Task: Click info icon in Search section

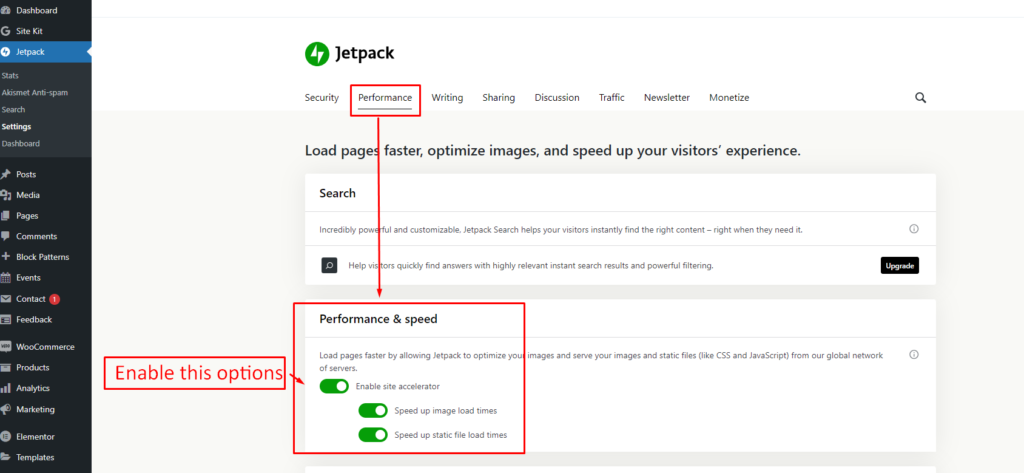Action: tap(914, 229)
